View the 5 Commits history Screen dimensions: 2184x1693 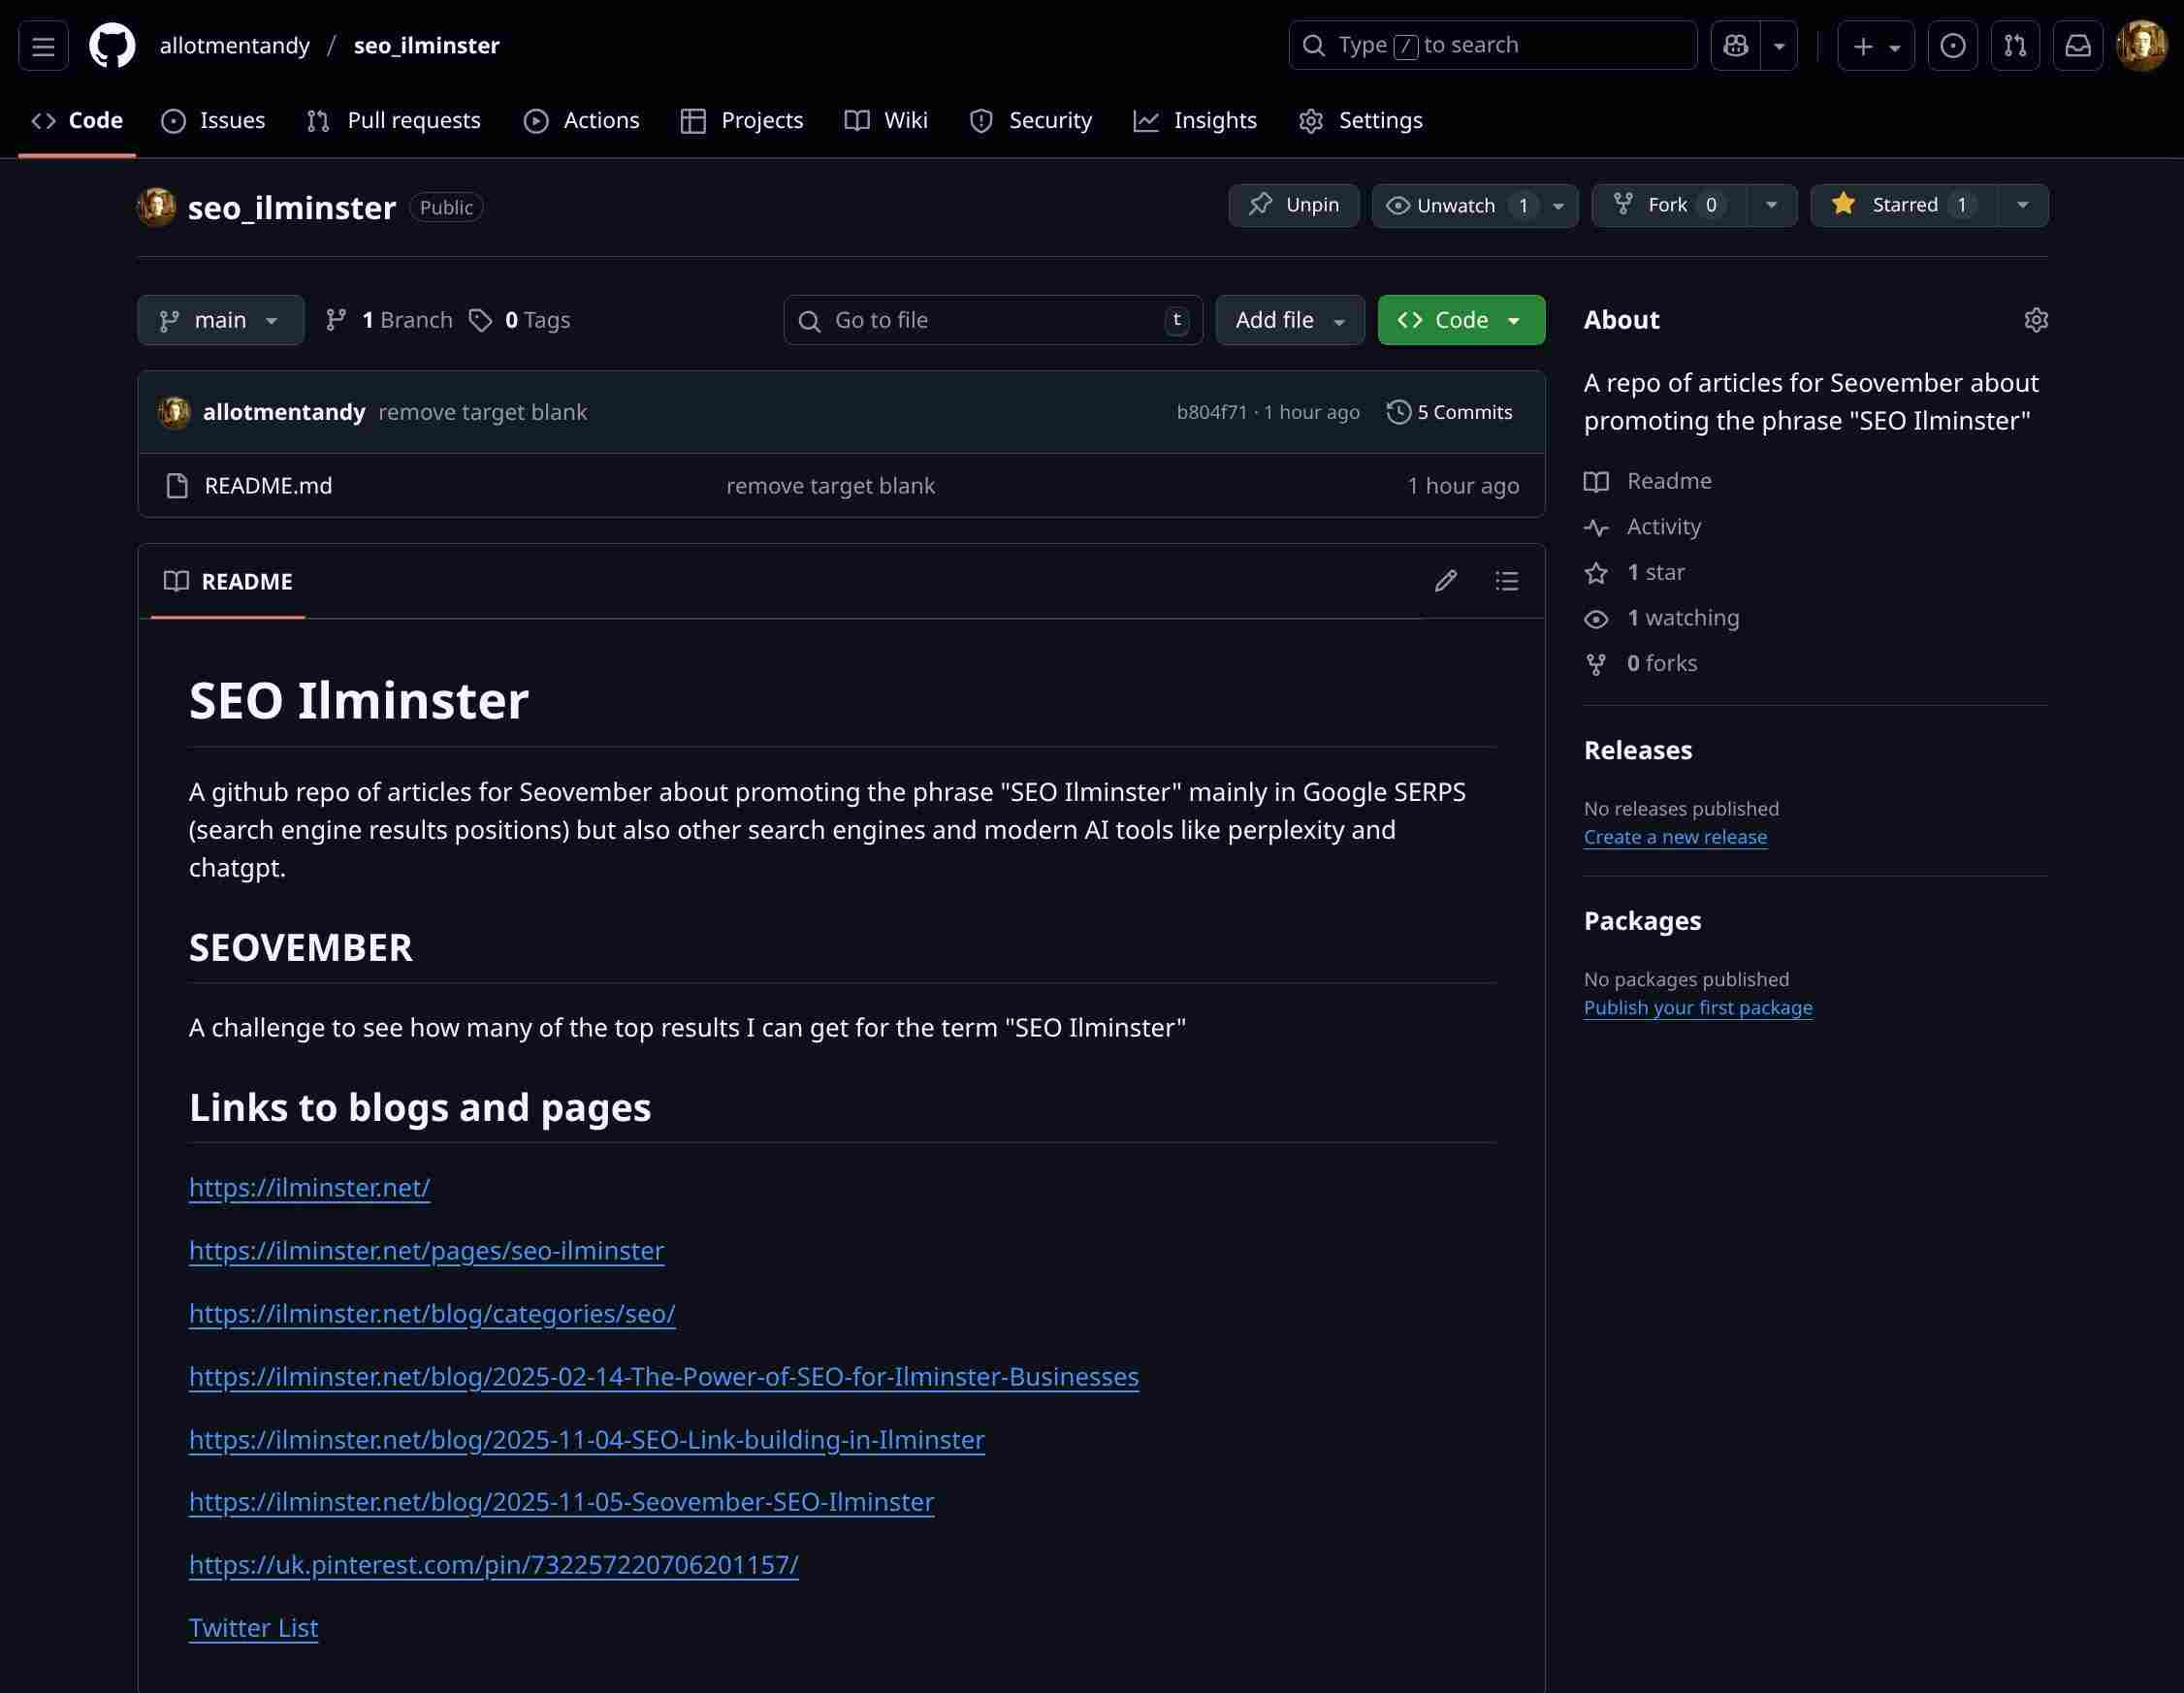point(1449,411)
